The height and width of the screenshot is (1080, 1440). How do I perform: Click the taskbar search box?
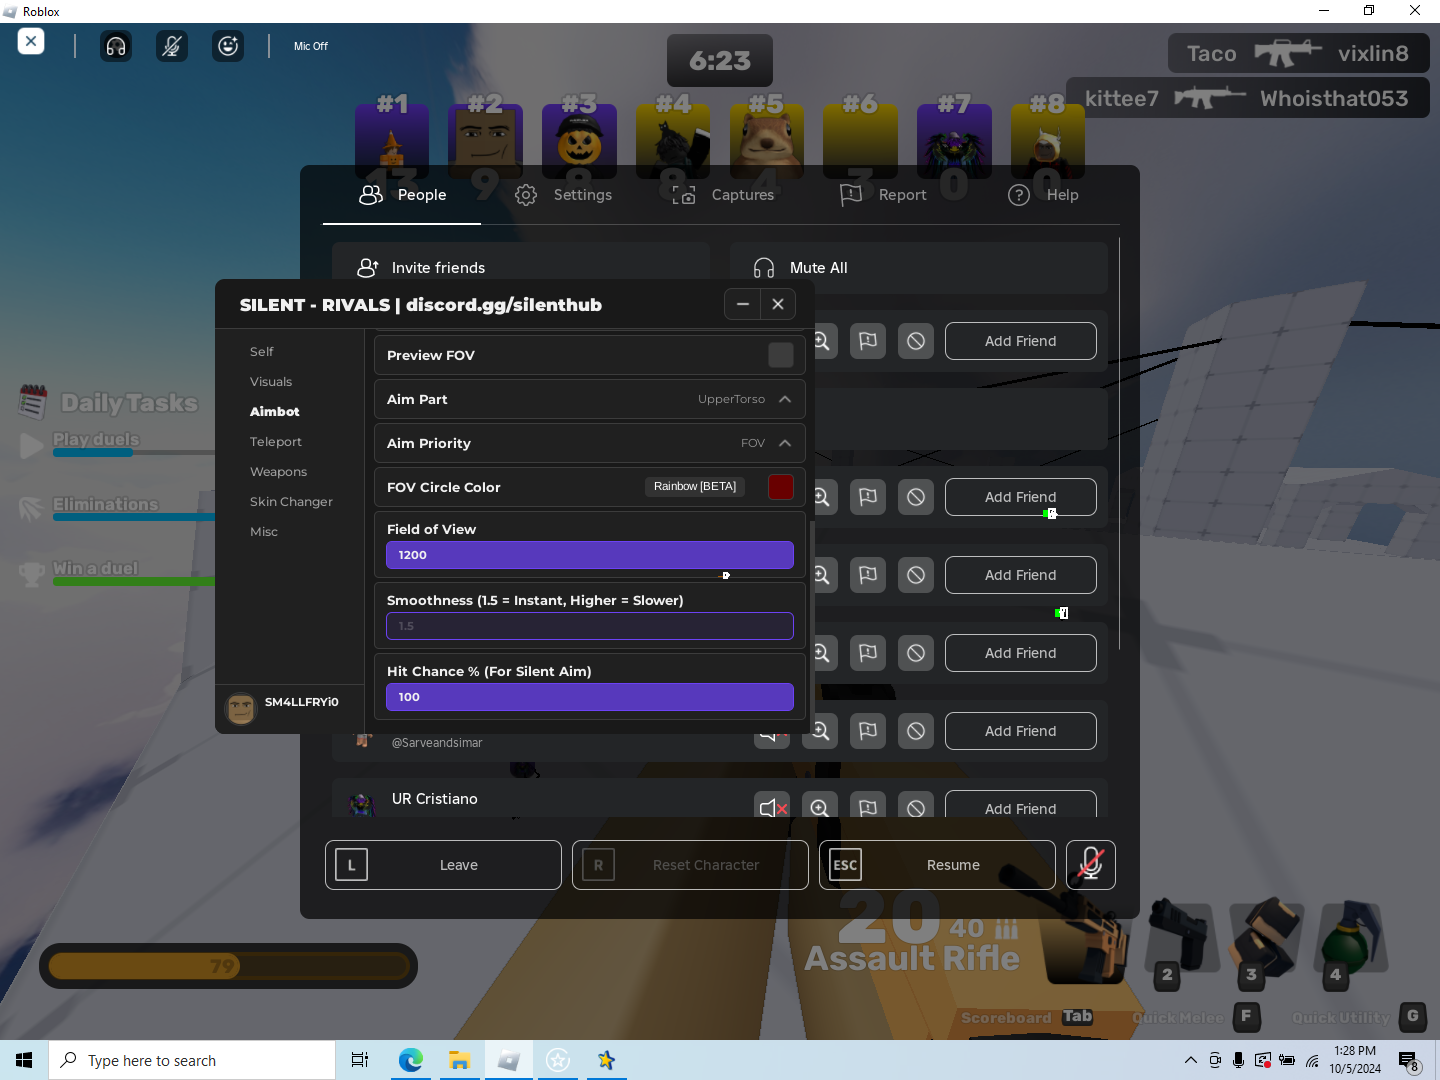click(x=192, y=1060)
